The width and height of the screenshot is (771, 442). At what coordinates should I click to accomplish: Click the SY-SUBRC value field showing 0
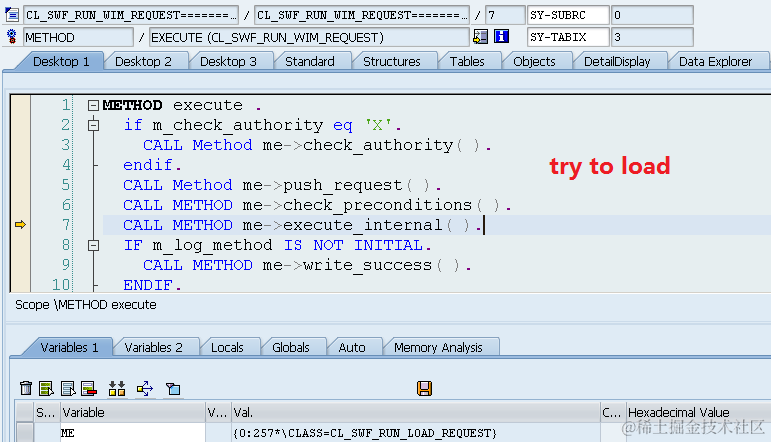point(652,15)
